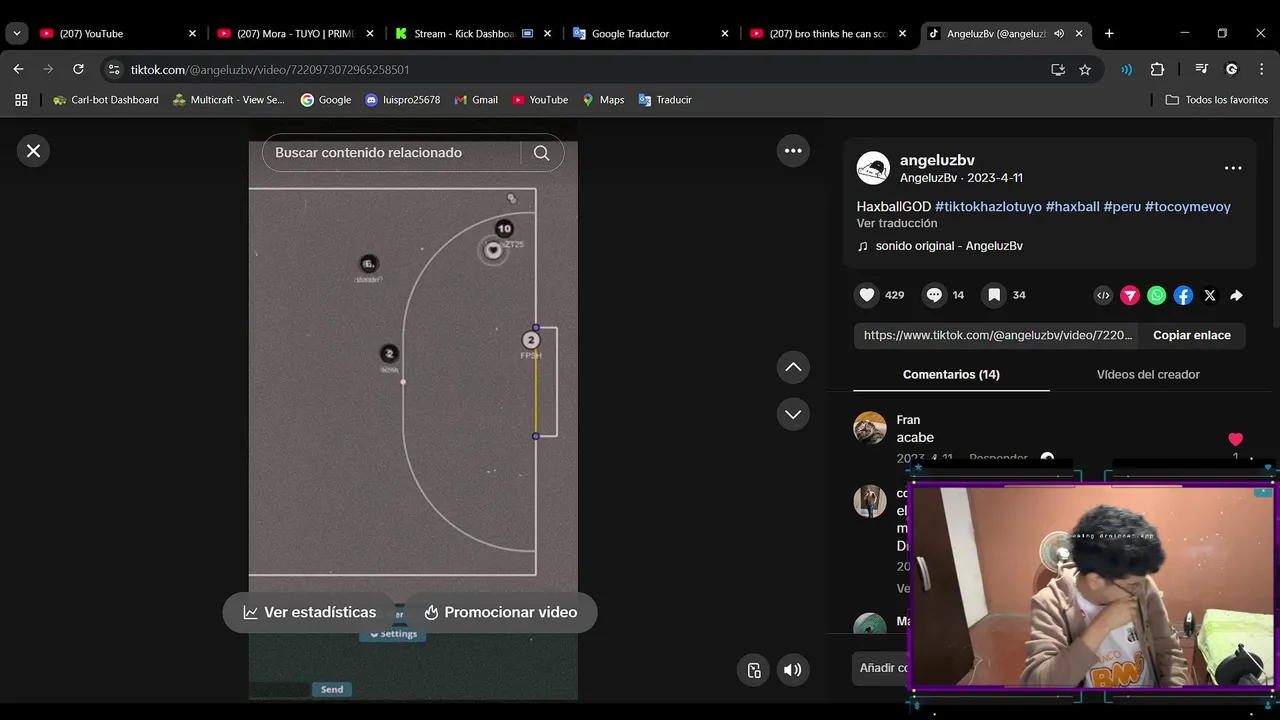Switch to Google Traductor tab

click(x=652, y=34)
